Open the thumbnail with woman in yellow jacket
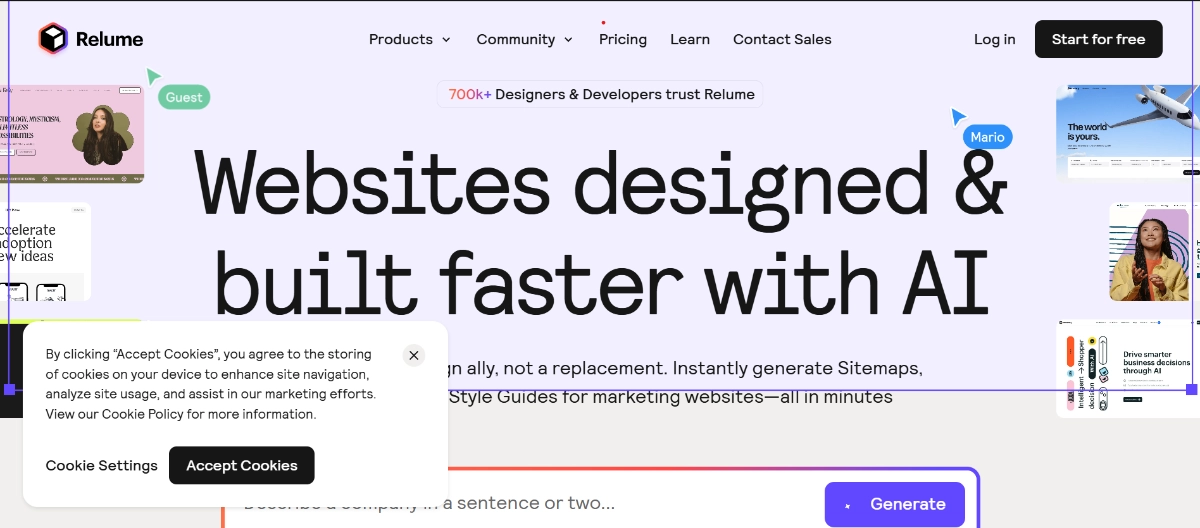Screen dimensions: 1200x528 click(1155, 251)
